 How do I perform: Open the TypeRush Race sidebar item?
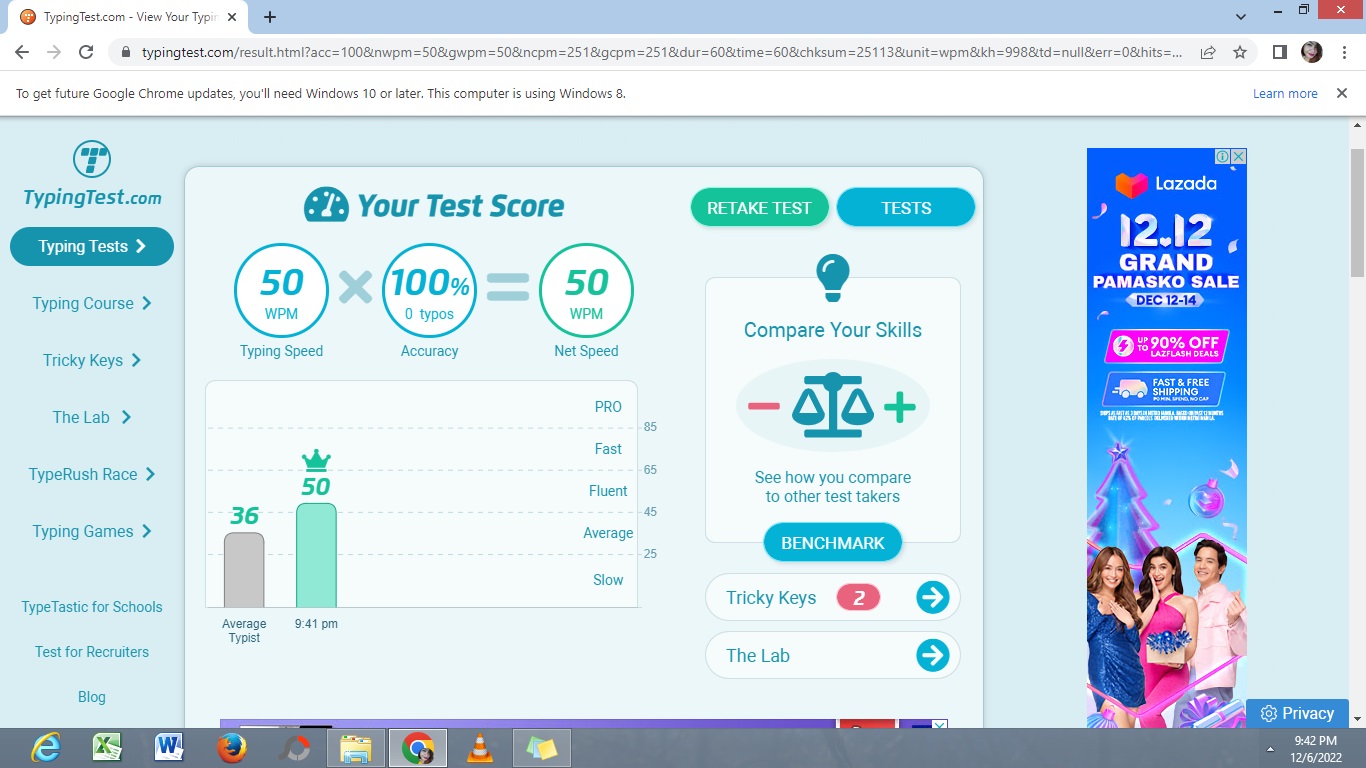click(x=92, y=474)
